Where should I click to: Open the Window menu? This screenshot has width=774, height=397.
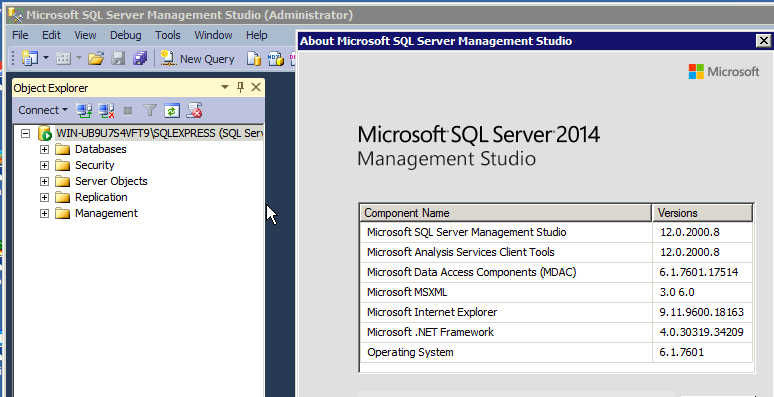point(213,35)
